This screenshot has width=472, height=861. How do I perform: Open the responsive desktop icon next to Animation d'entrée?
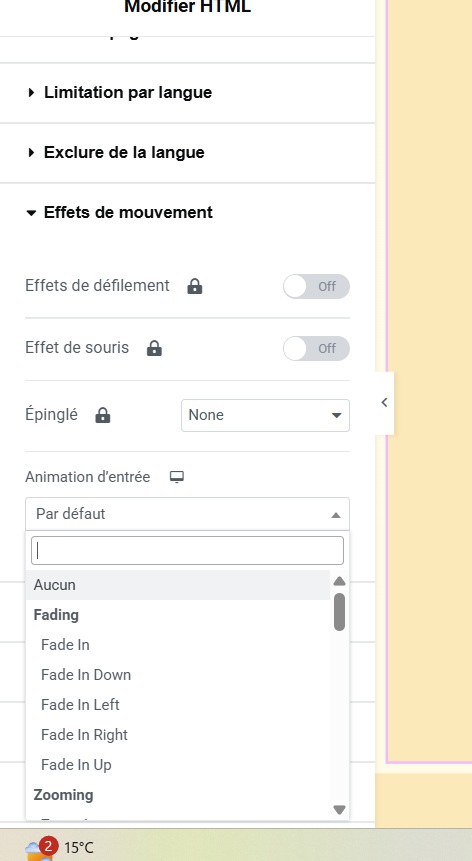click(177, 477)
